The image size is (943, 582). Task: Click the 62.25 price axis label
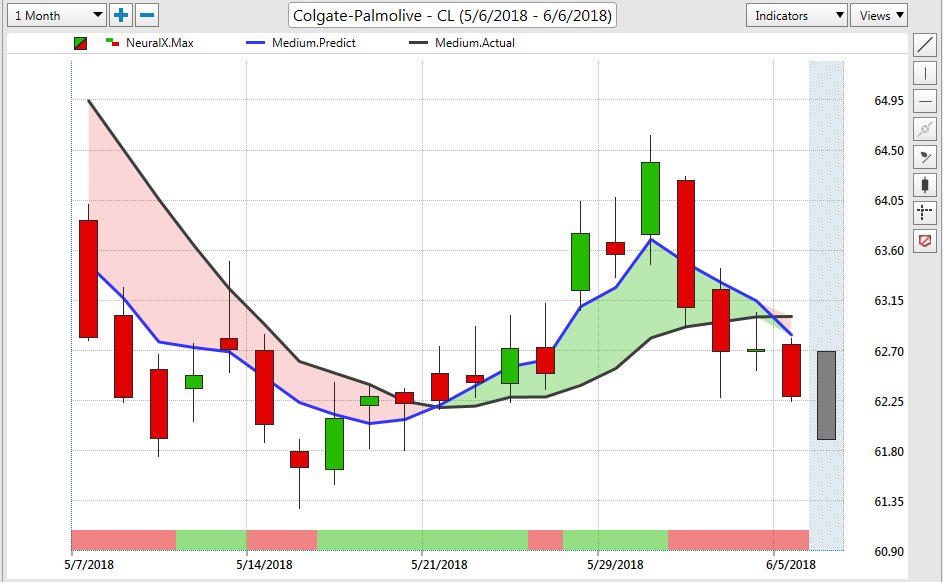889,401
